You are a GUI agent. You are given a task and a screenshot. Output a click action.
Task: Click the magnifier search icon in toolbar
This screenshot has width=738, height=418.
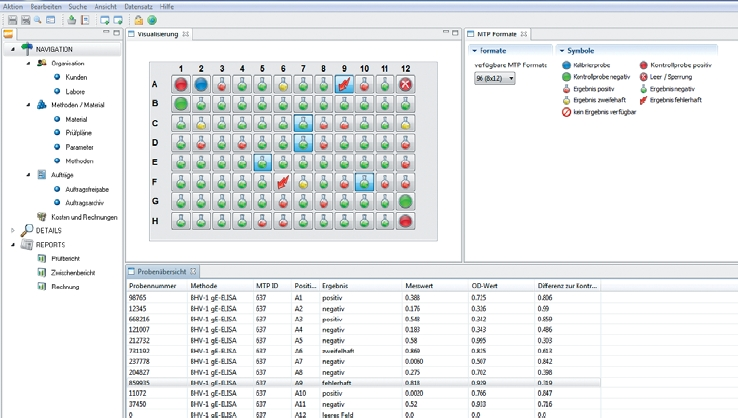(x=38, y=20)
